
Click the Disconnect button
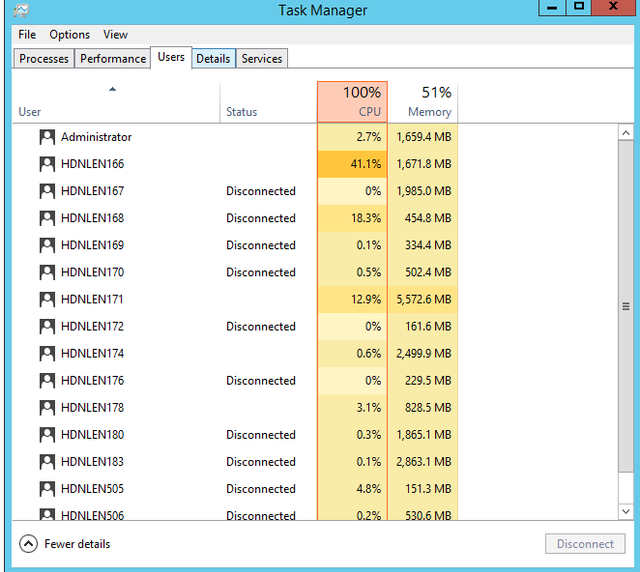[585, 544]
